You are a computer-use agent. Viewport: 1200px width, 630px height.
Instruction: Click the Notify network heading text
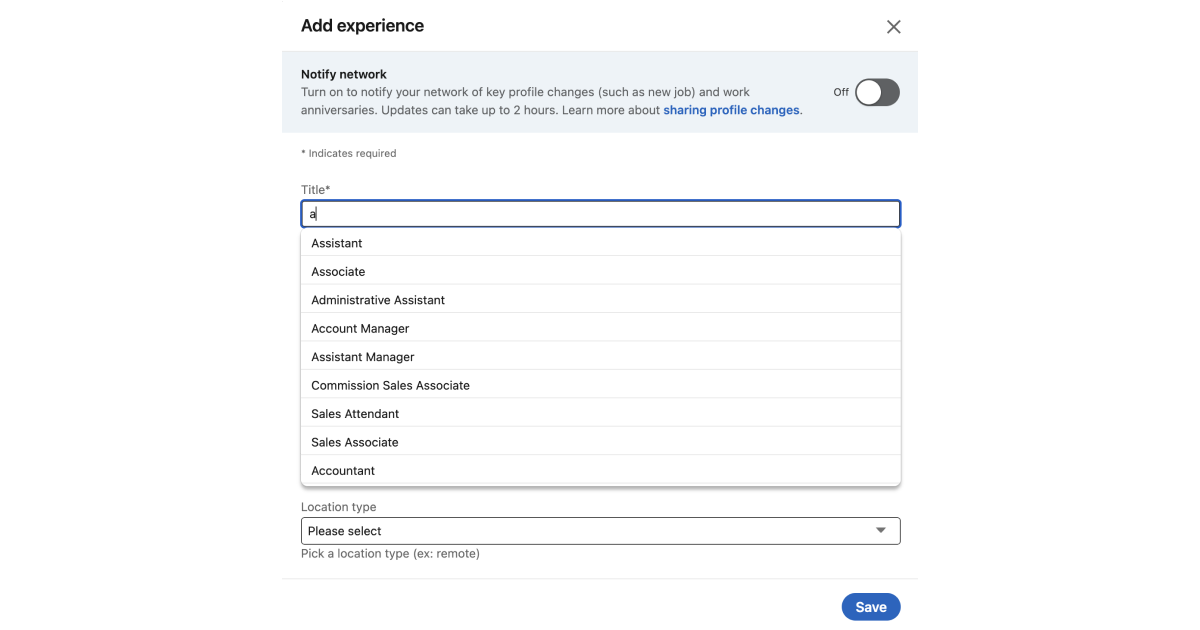click(x=344, y=74)
